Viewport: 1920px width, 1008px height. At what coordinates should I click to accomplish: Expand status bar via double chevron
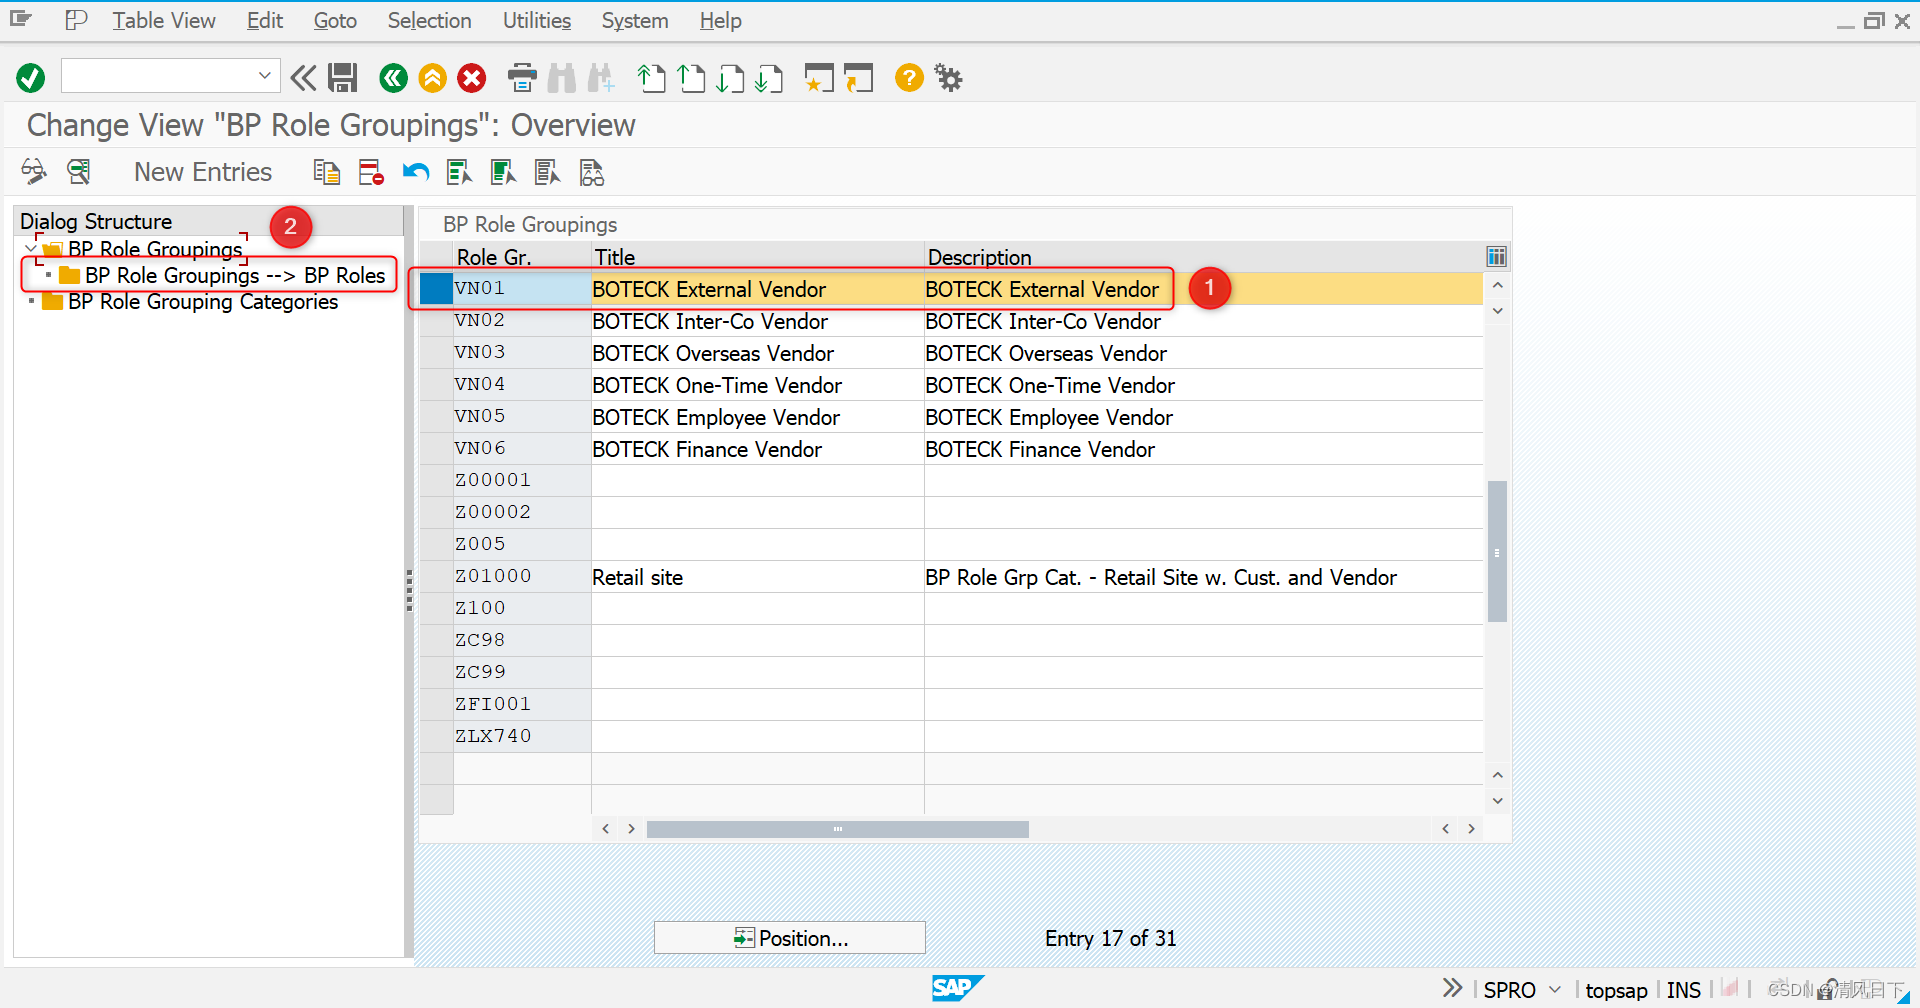(x=1453, y=988)
